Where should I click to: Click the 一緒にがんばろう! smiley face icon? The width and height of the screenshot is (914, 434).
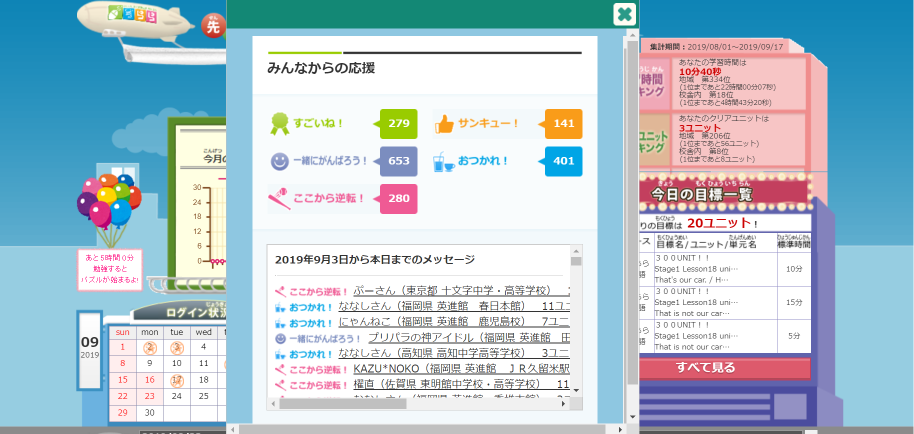tap(279, 161)
